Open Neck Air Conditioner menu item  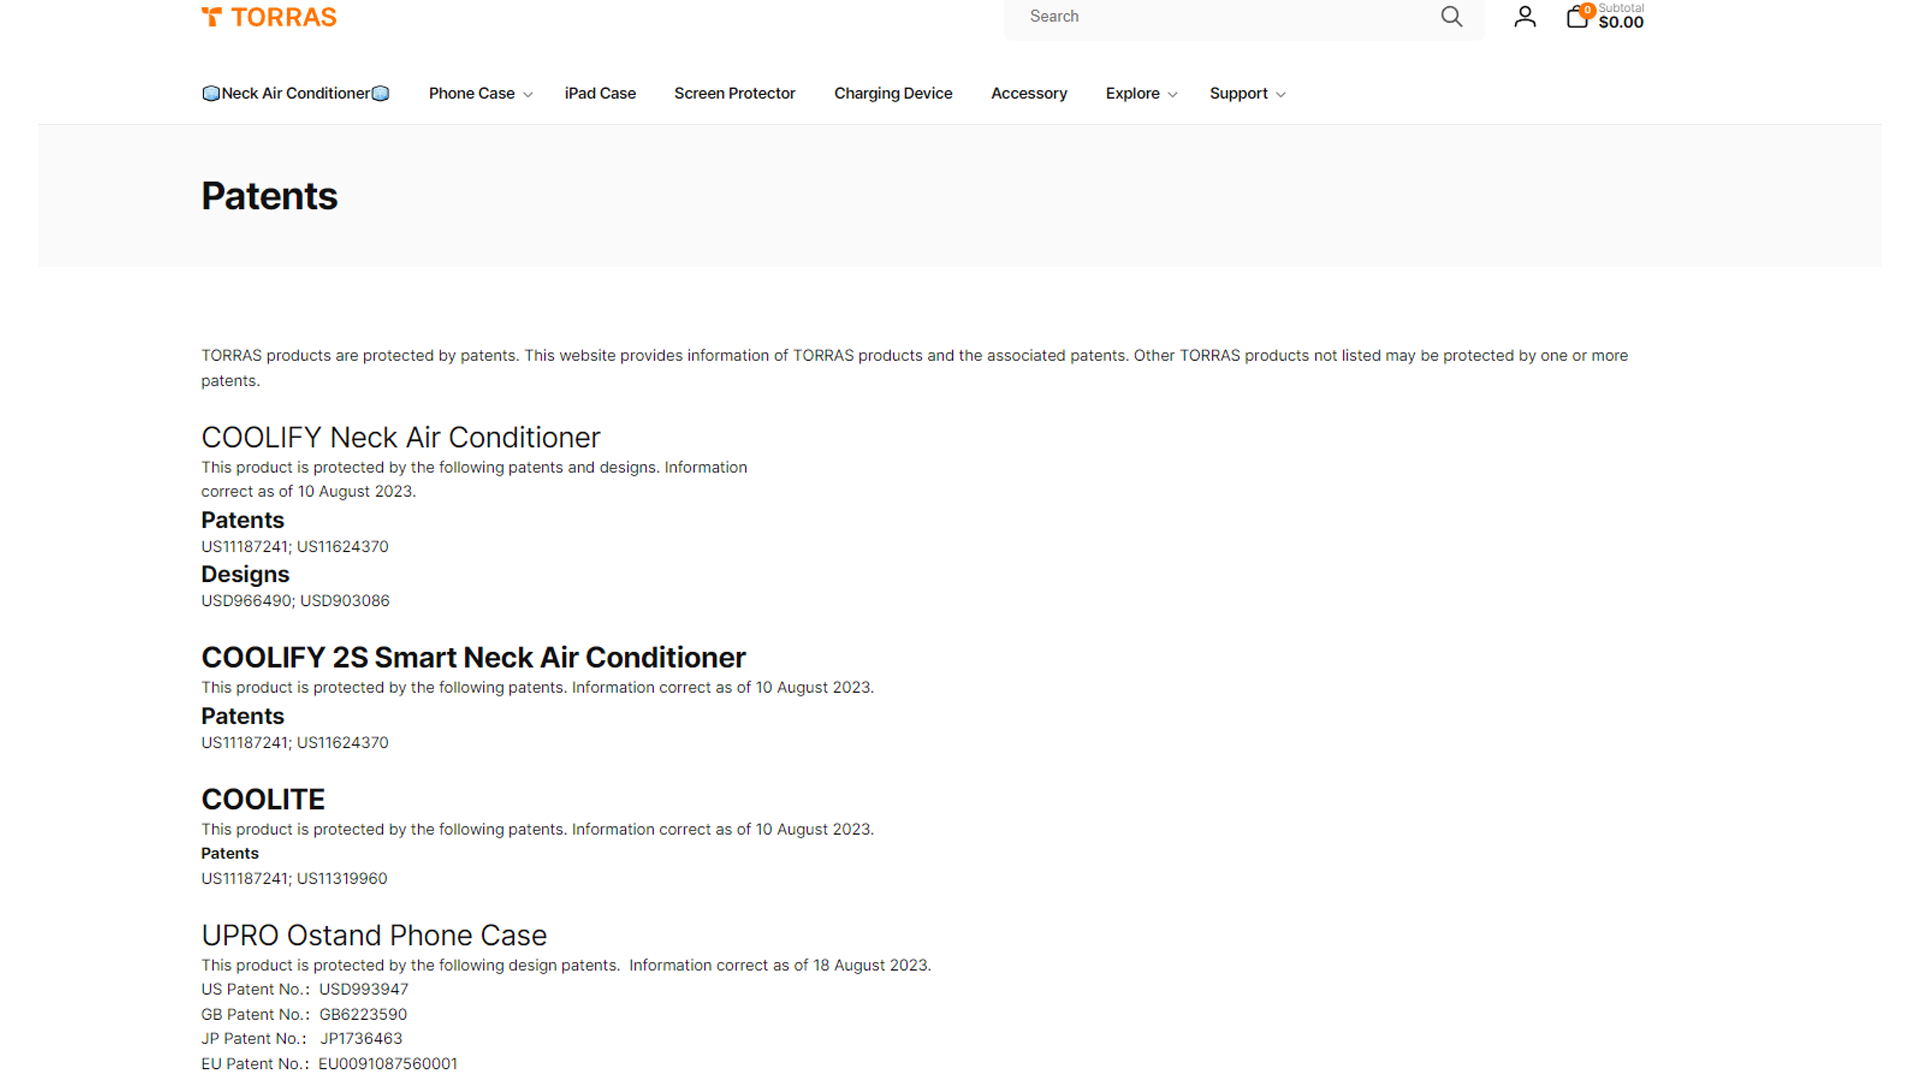pos(296,93)
